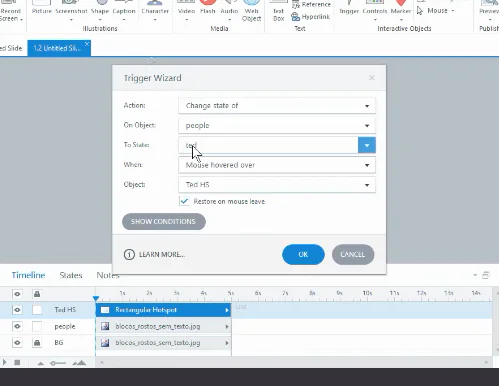Add a Hyperlink from Text group
Viewport: 499px width, 386px height.
310,17
